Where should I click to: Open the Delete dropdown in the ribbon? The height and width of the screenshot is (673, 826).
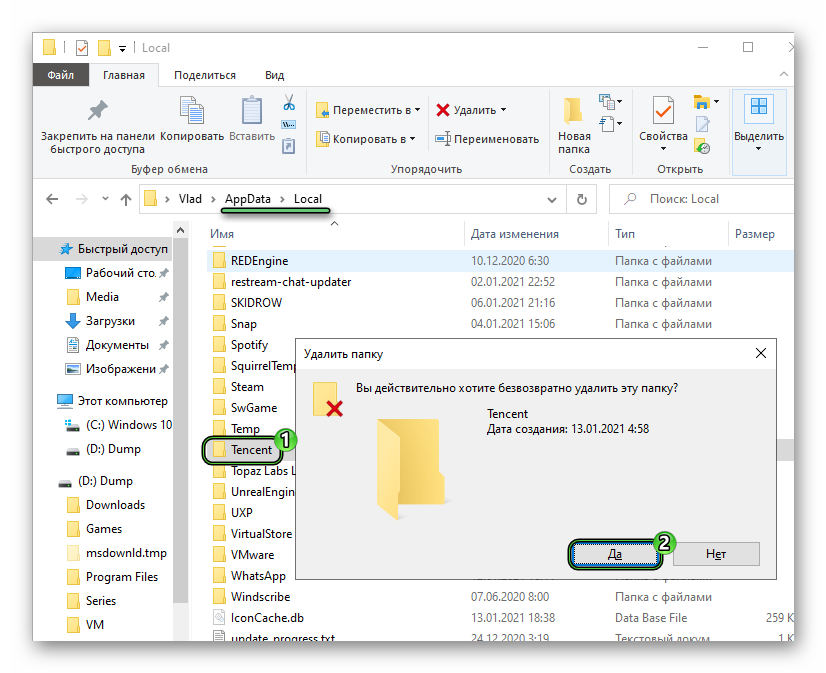click(503, 110)
